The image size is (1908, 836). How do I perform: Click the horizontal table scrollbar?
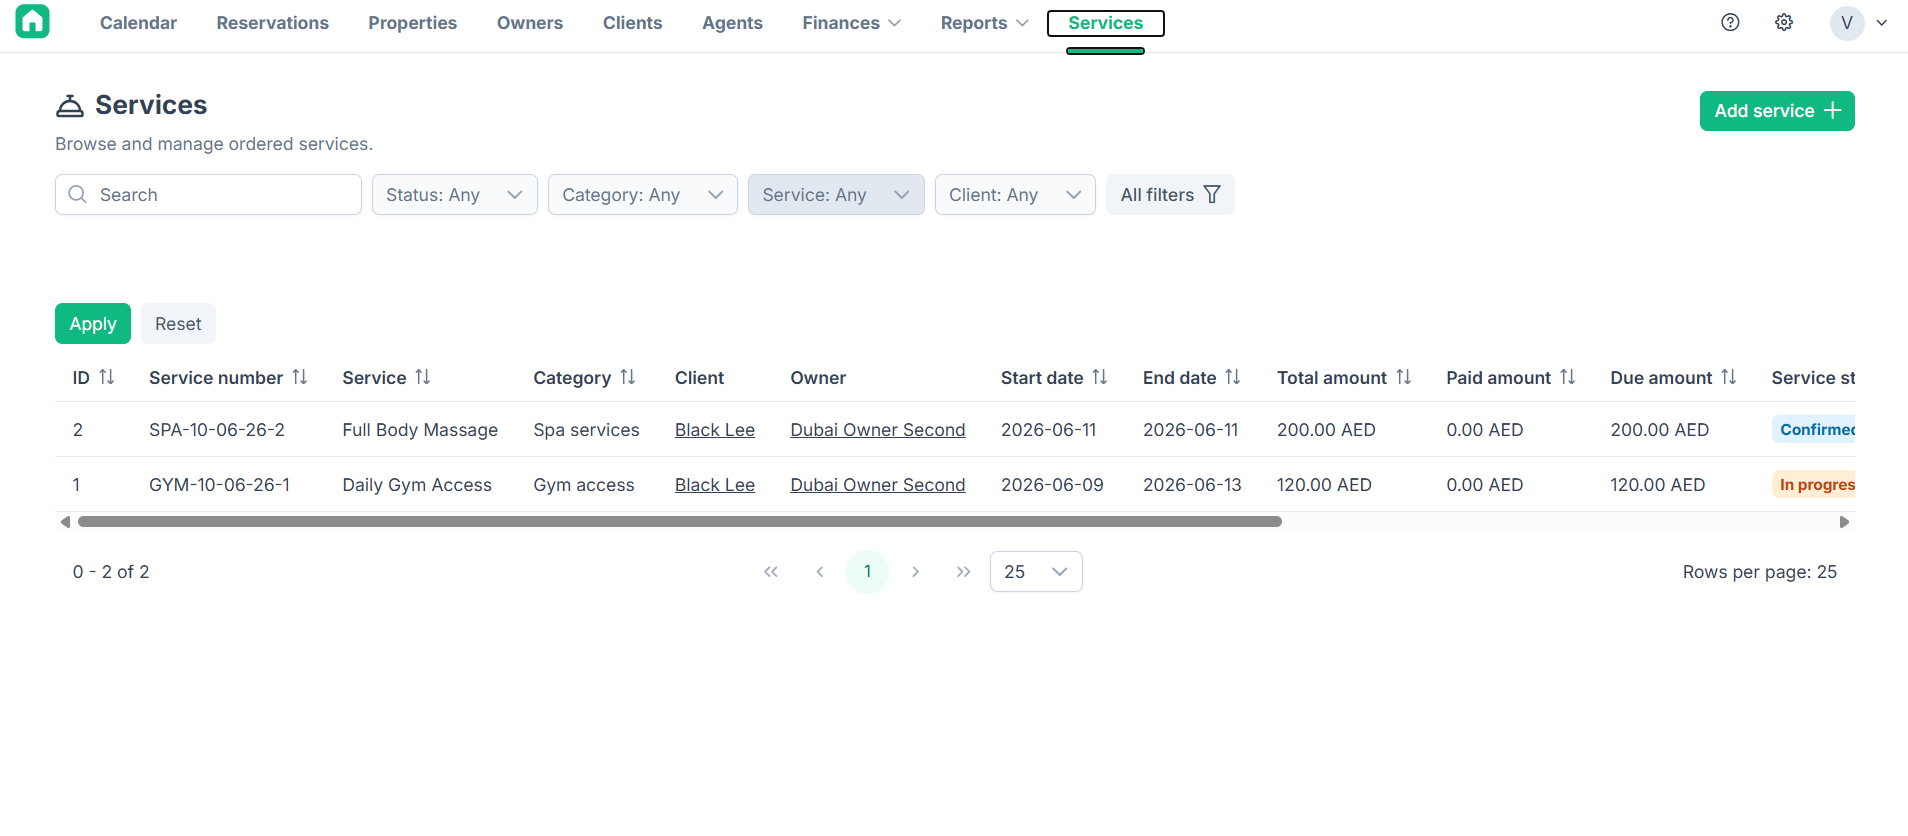pyautogui.click(x=680, y=522)
